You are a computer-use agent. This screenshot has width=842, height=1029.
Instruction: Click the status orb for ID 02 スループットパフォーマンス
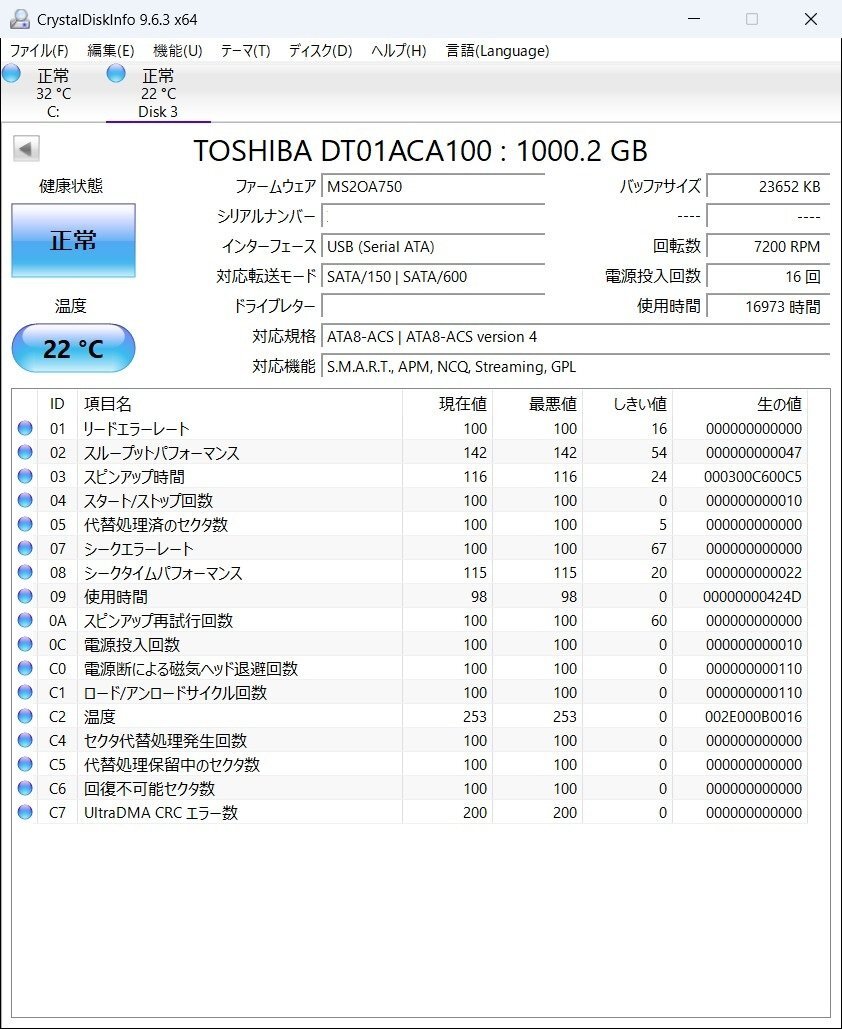tap(25, 452)
